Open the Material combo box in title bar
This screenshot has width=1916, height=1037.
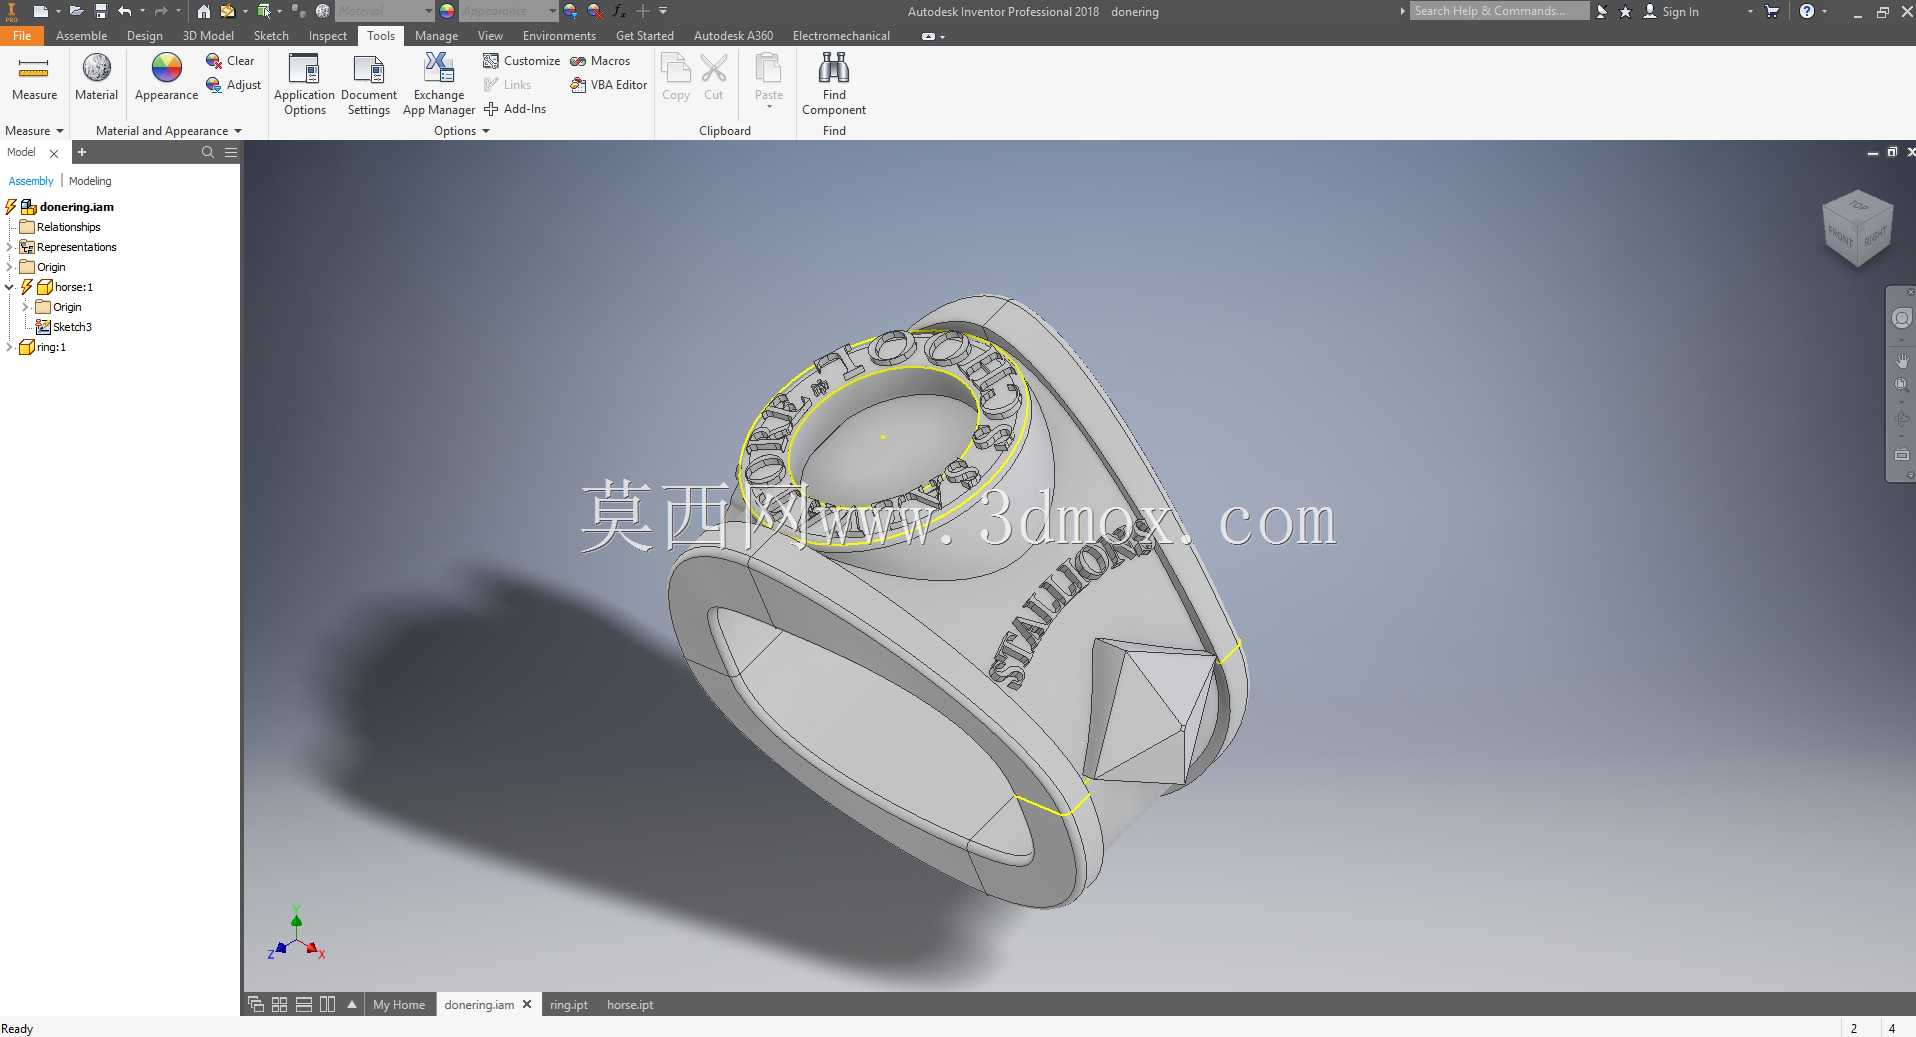pyautogui.click(x=384, y=11)
